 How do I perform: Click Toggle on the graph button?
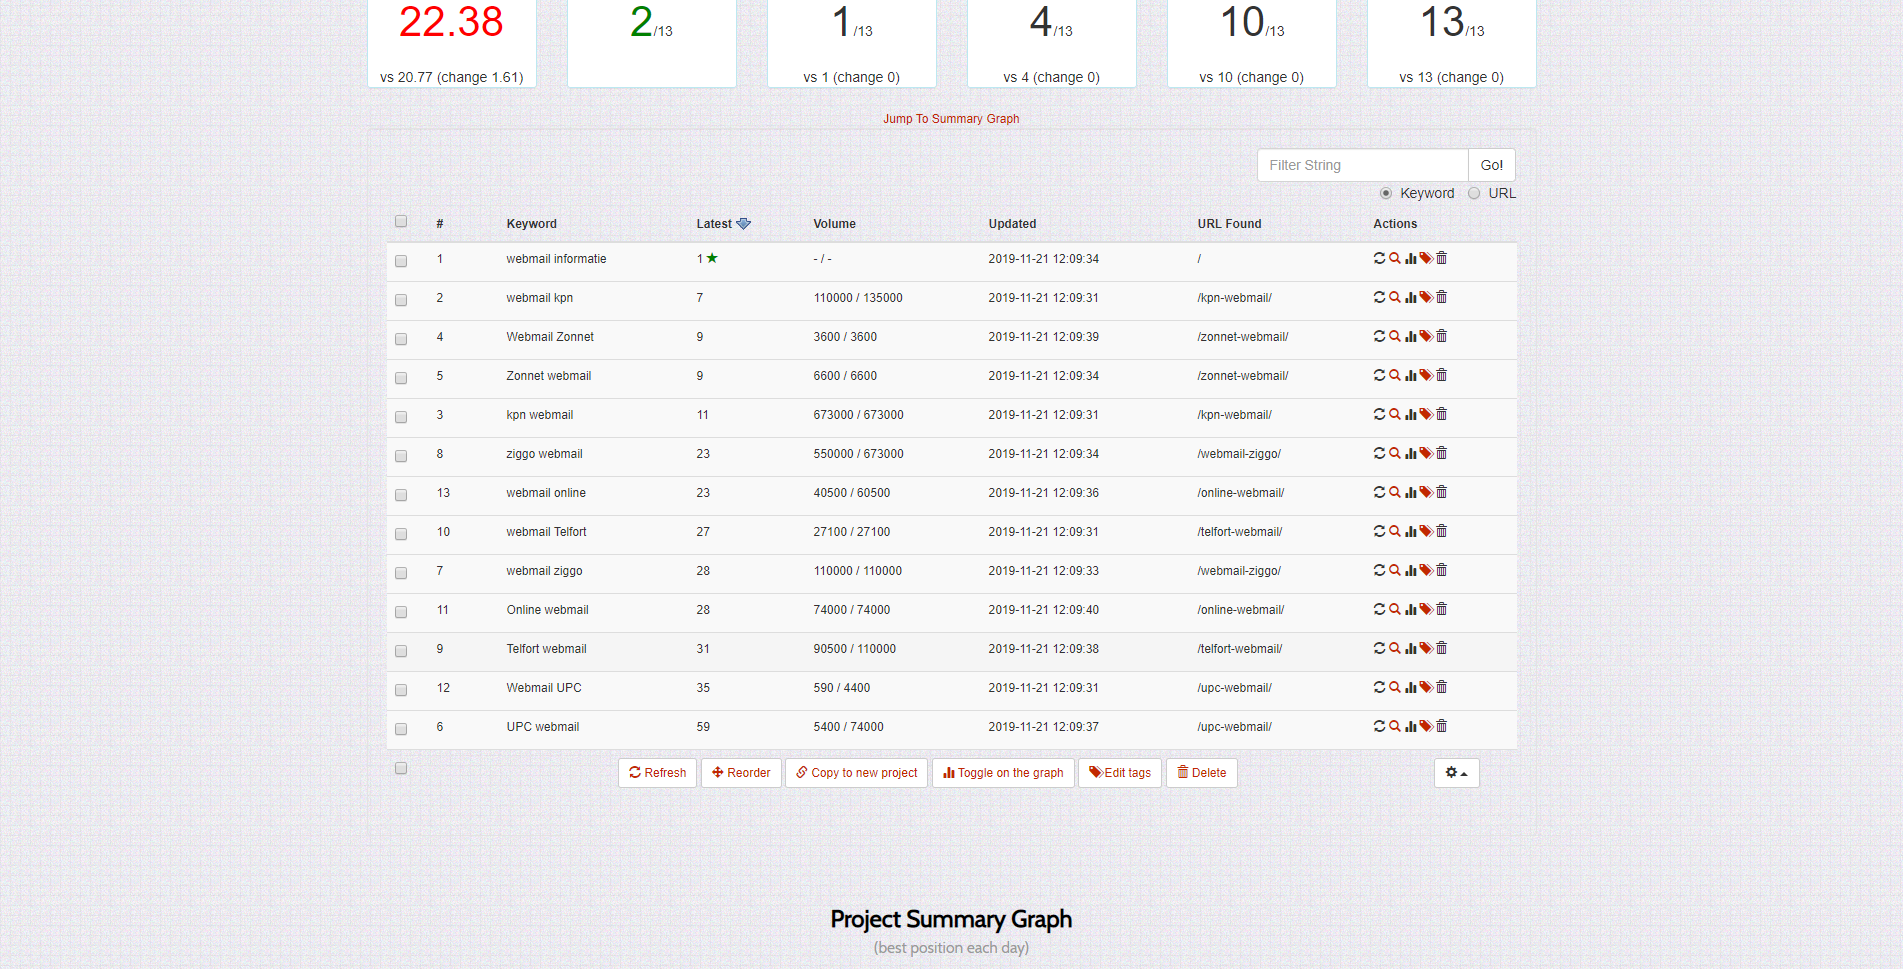tap(1004, 773)
